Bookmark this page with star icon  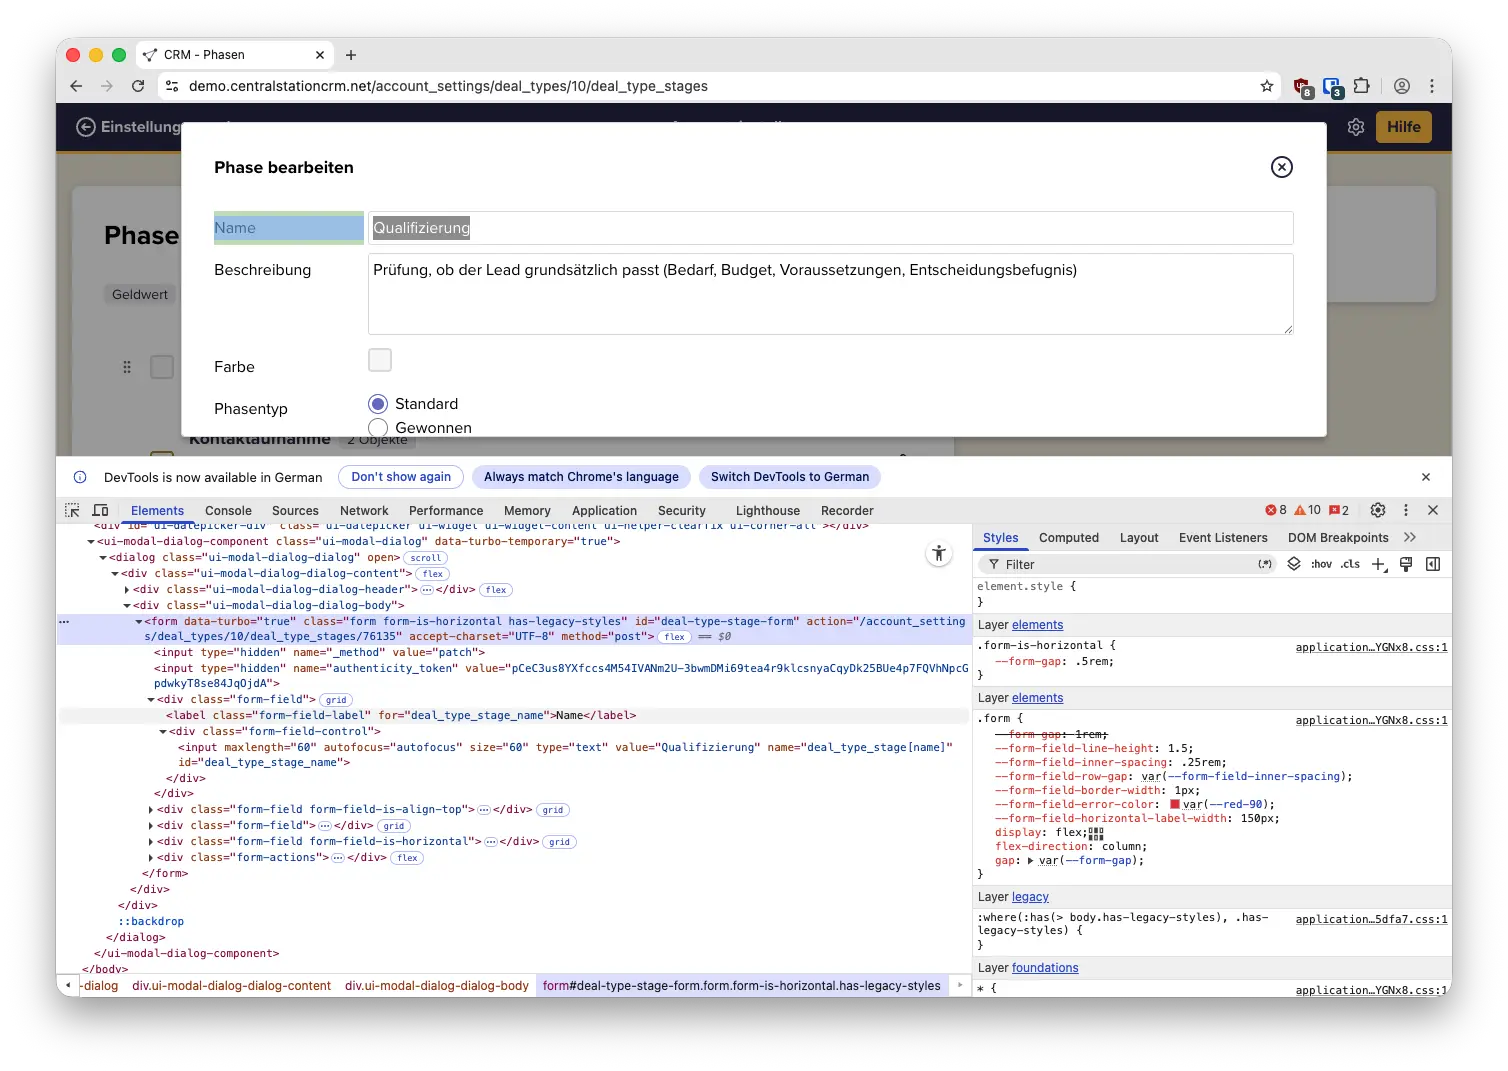pyautogui.click(x=1267, y=86)
